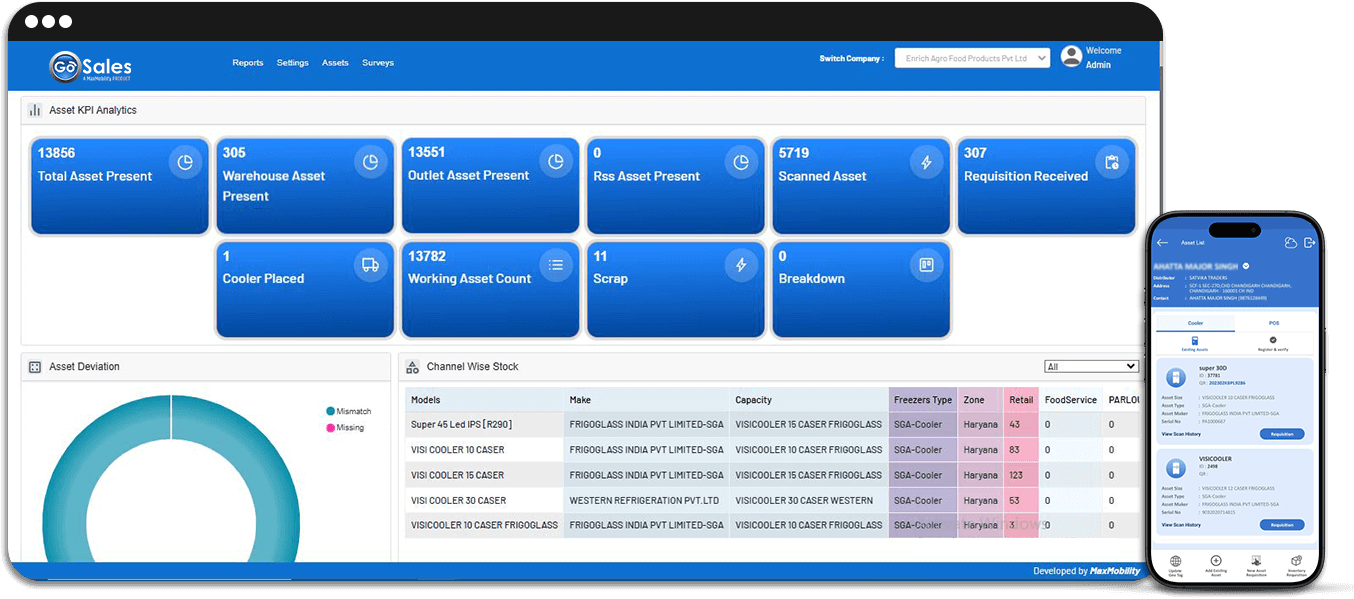
Task: Open the Surveys menu
Action: pyautogui.click(x=378, y=63)
